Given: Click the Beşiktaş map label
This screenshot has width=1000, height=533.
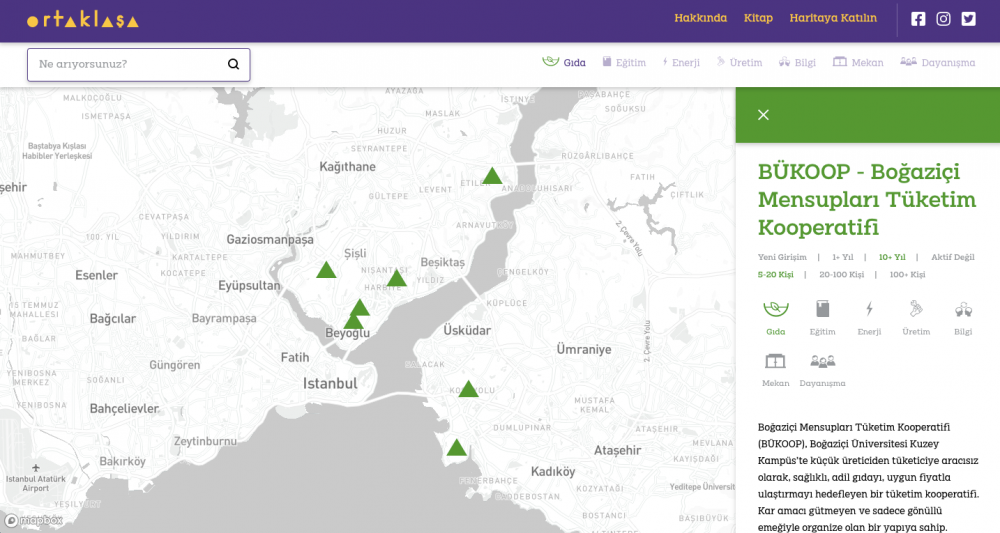Looking at the screenshot, I should point(443,262).
